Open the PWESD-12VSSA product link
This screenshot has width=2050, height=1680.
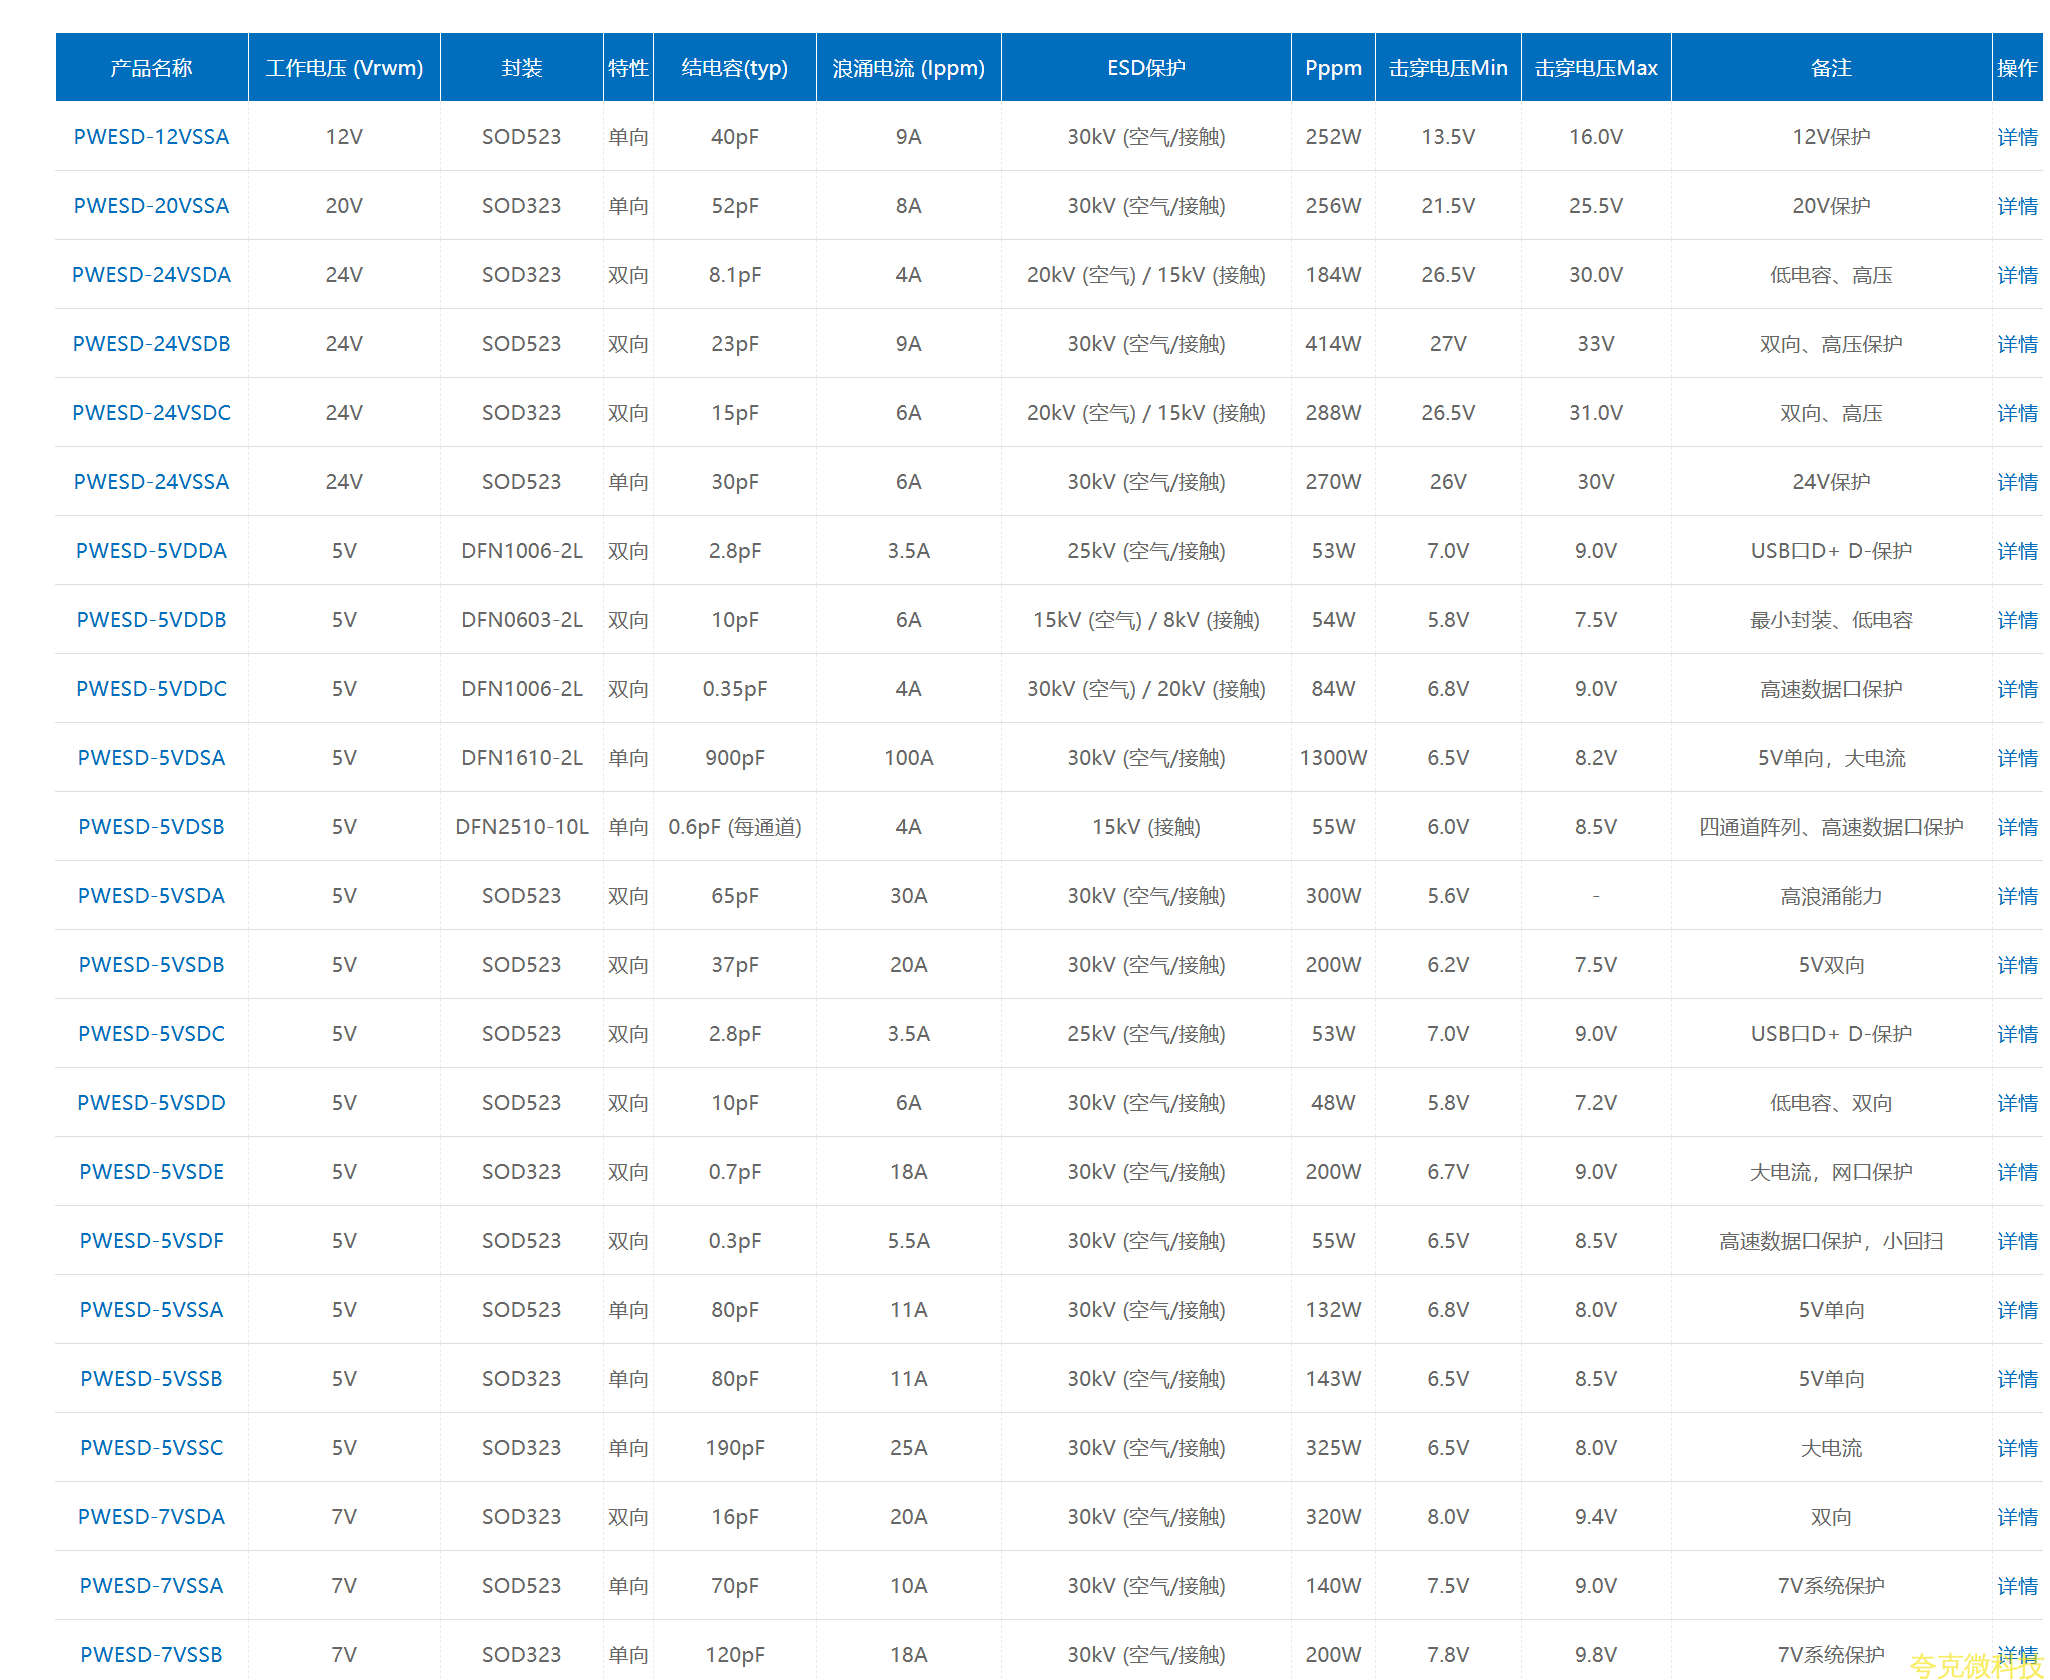(x=151, y=137)
